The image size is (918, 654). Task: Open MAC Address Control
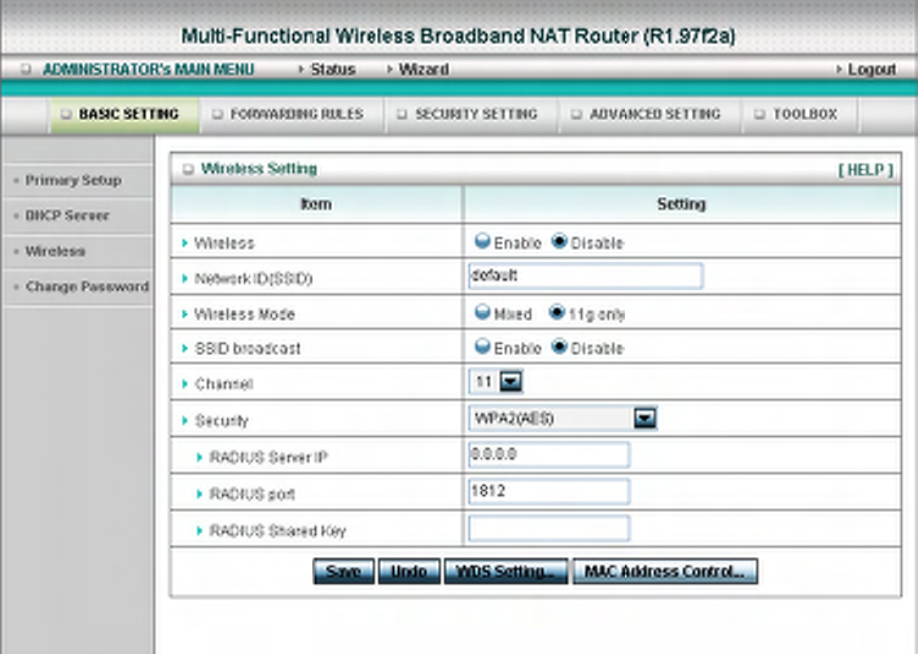[665, 571]
